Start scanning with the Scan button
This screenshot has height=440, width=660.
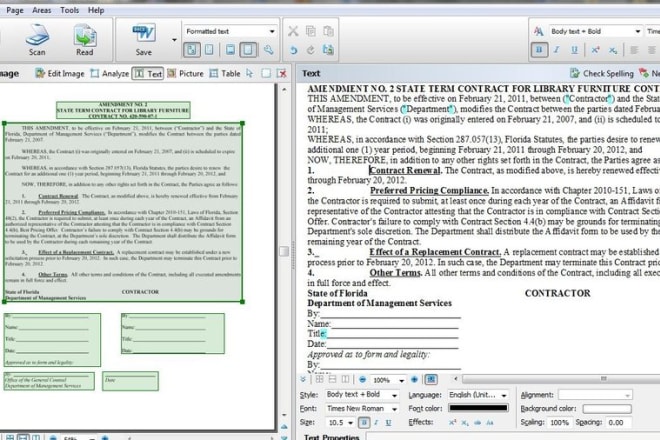[37, 40]
